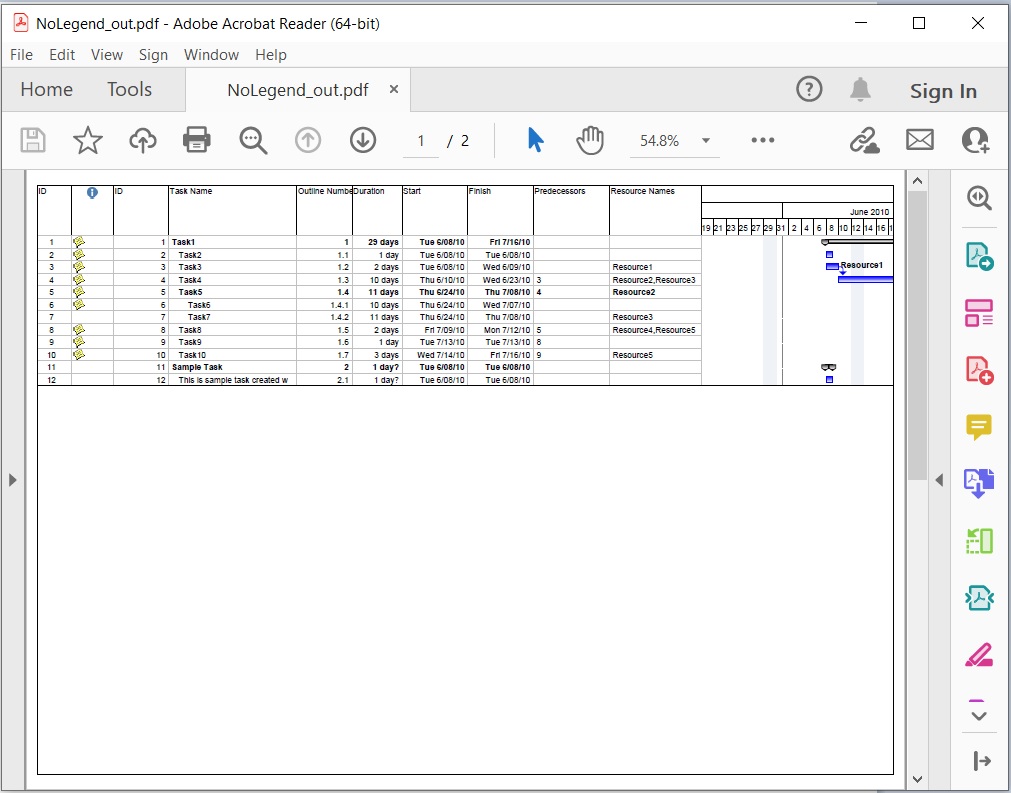Click inside the page number field
Viewport: 1011px width, 793px height.
point(421,140)
